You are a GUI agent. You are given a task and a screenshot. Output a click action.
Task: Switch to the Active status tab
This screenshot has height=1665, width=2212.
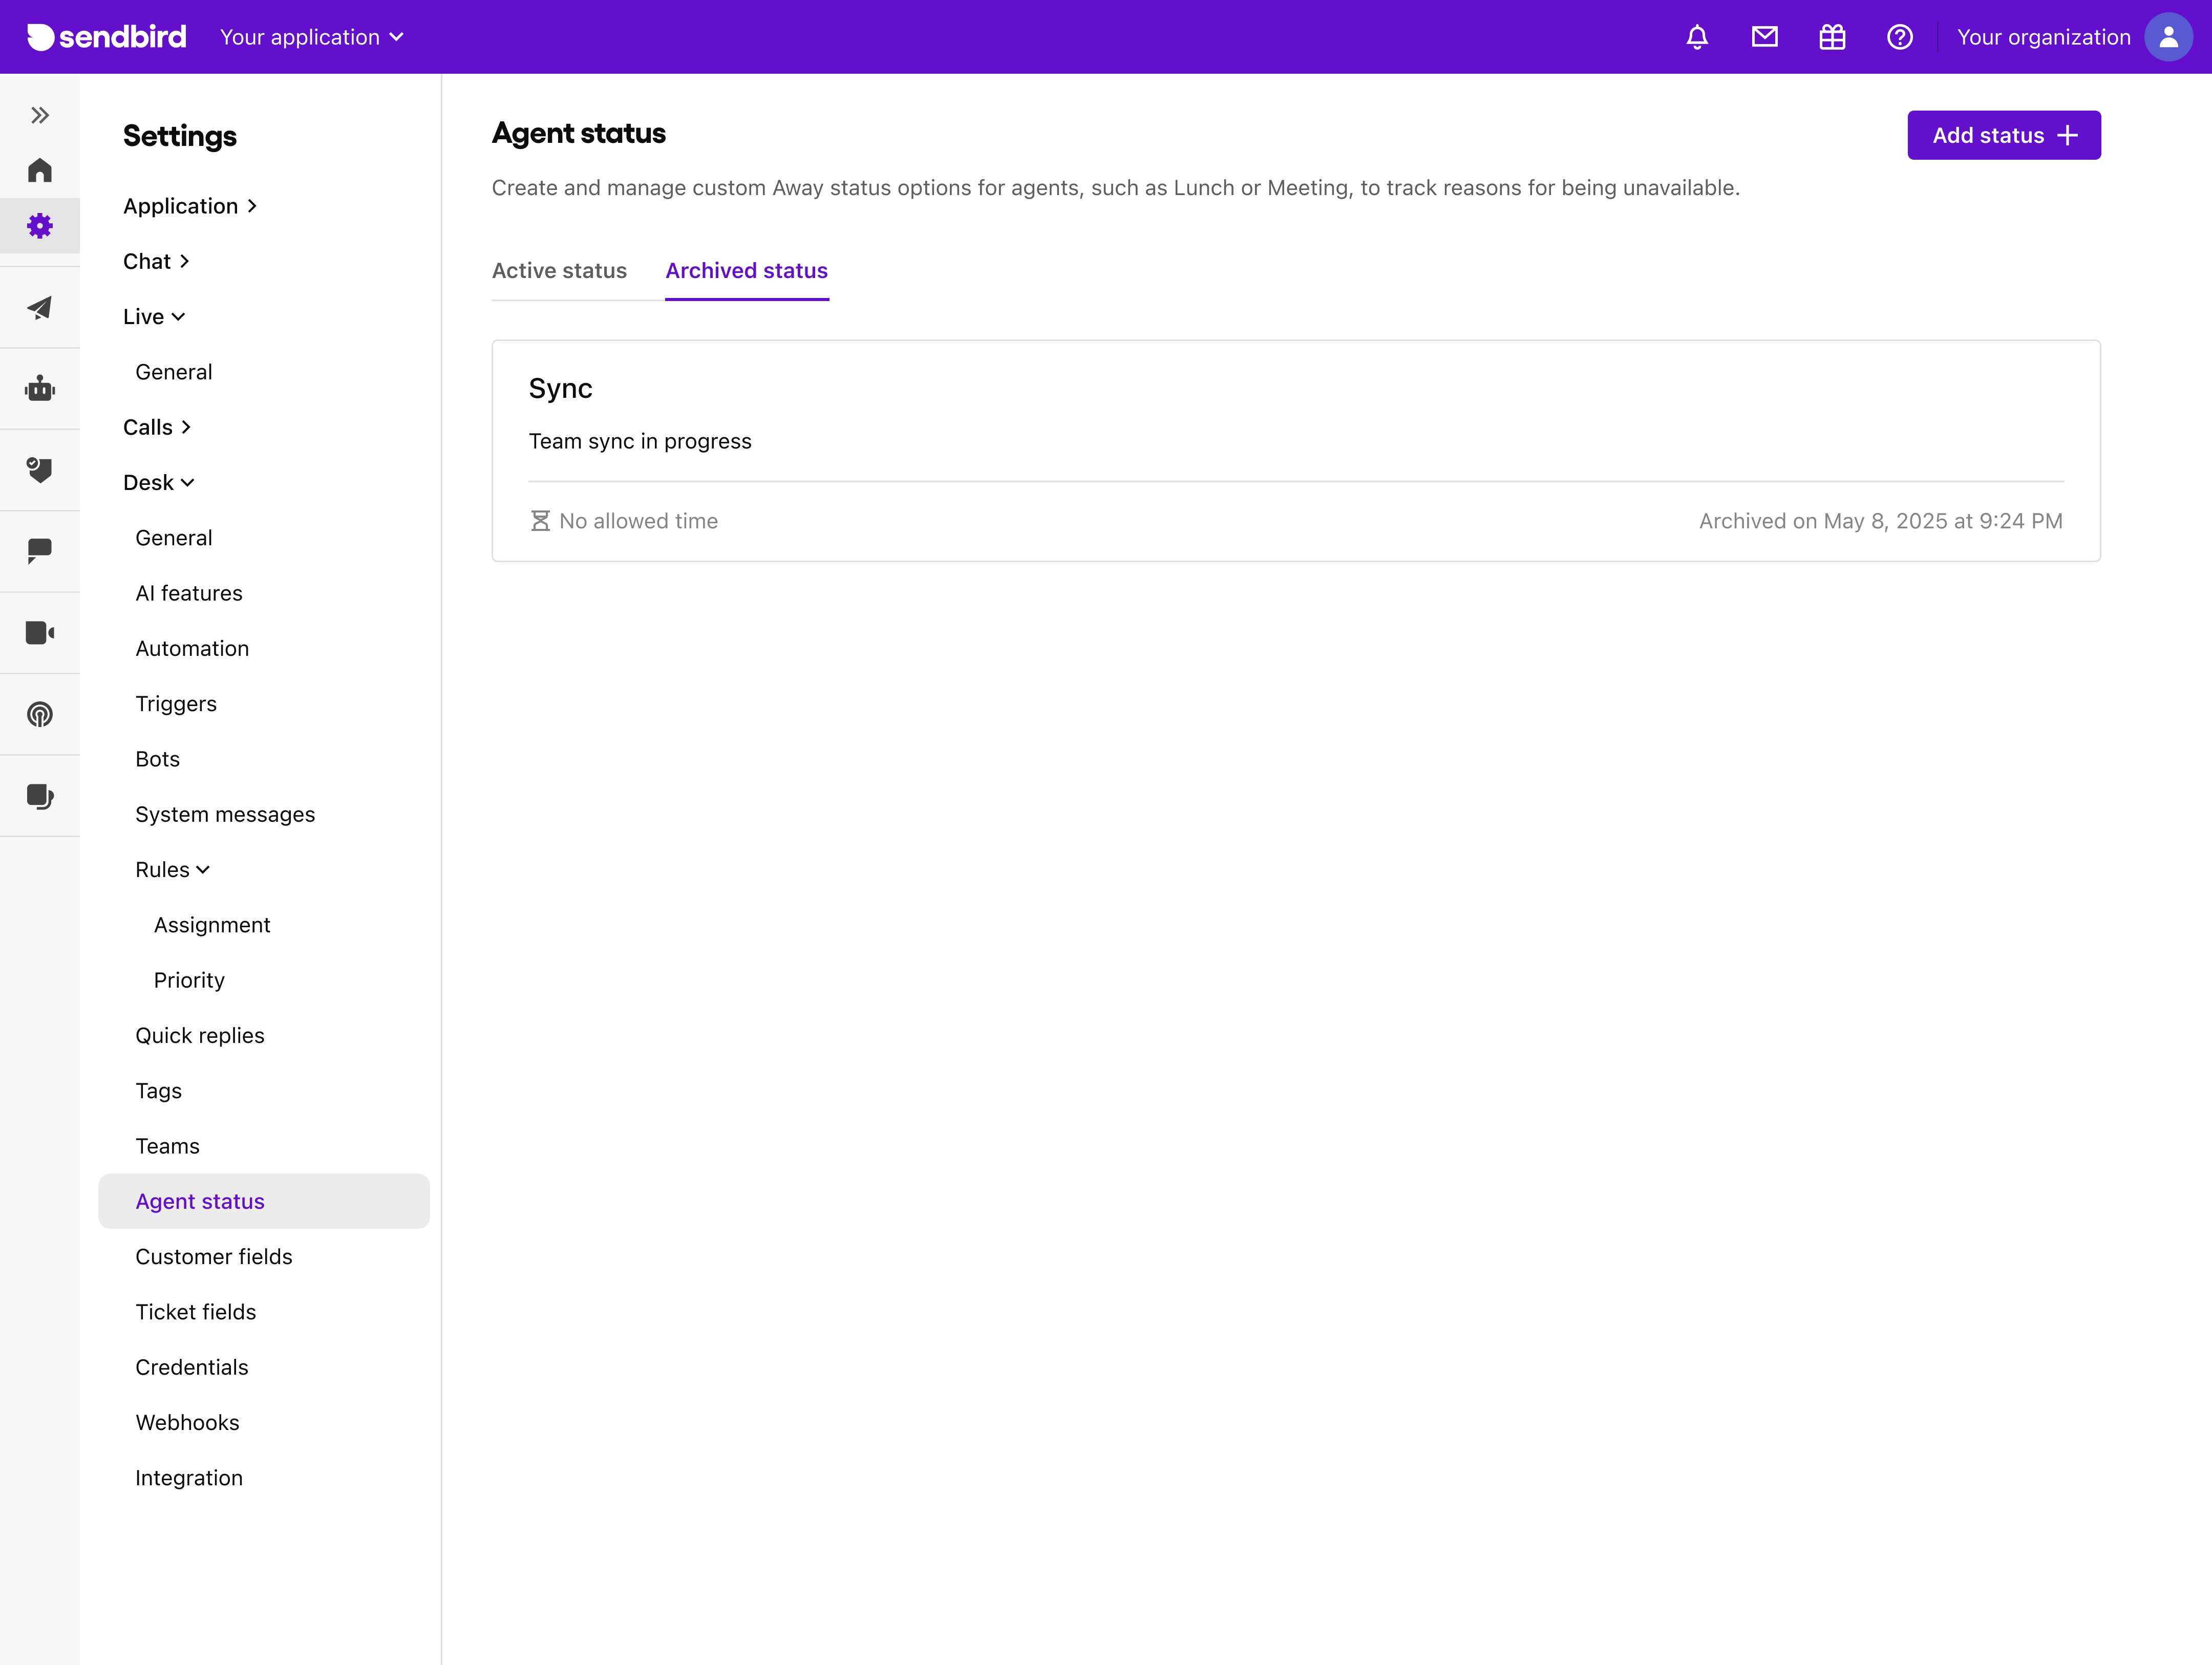pyautogui.click(x=560, y=271)
